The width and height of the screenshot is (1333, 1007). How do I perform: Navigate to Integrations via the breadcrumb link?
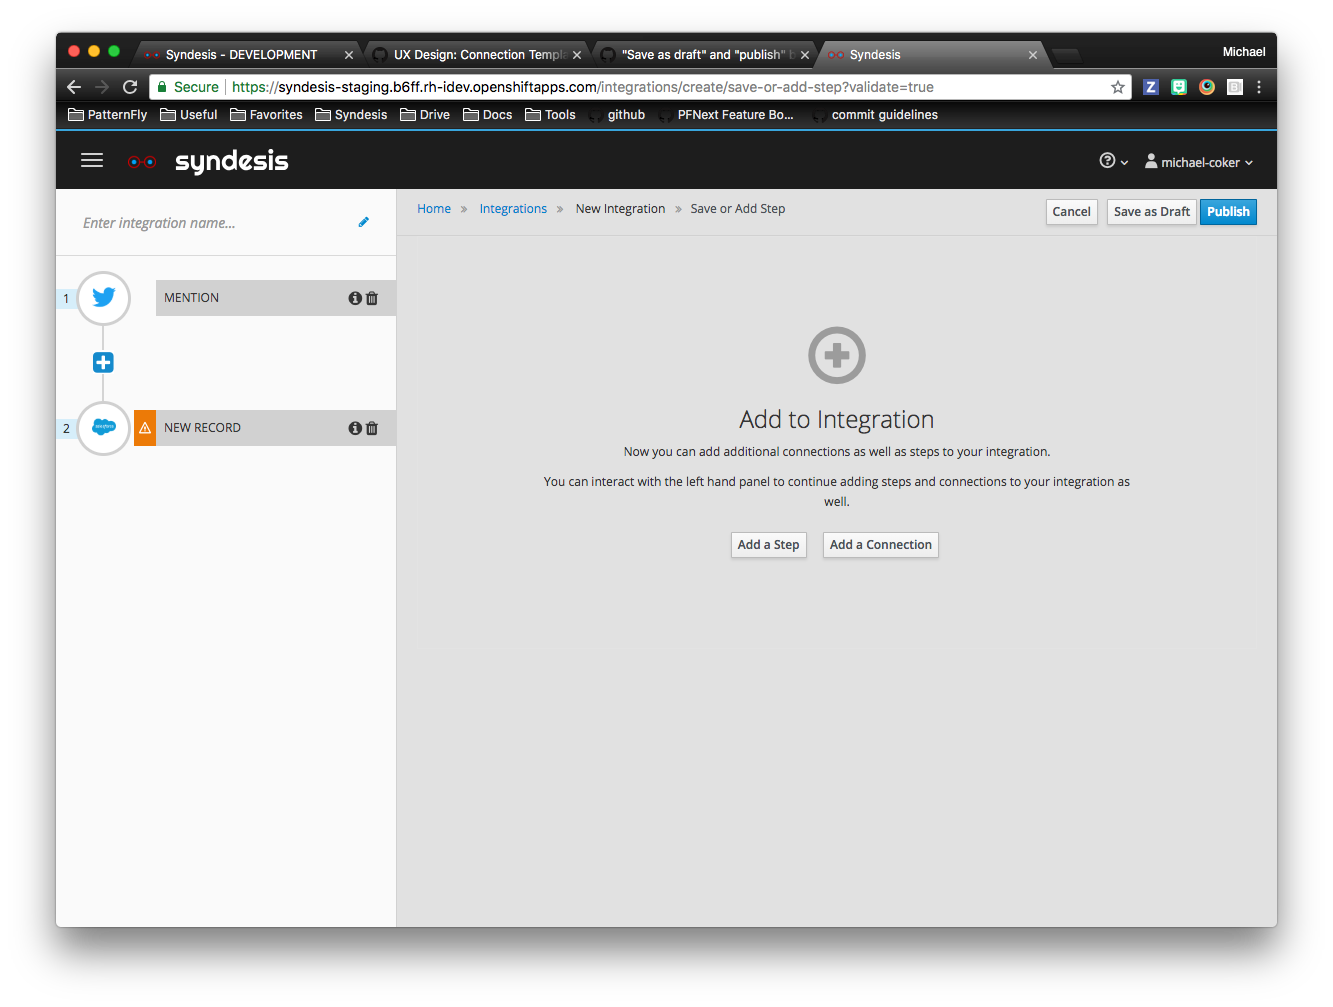tap(513, 208)
